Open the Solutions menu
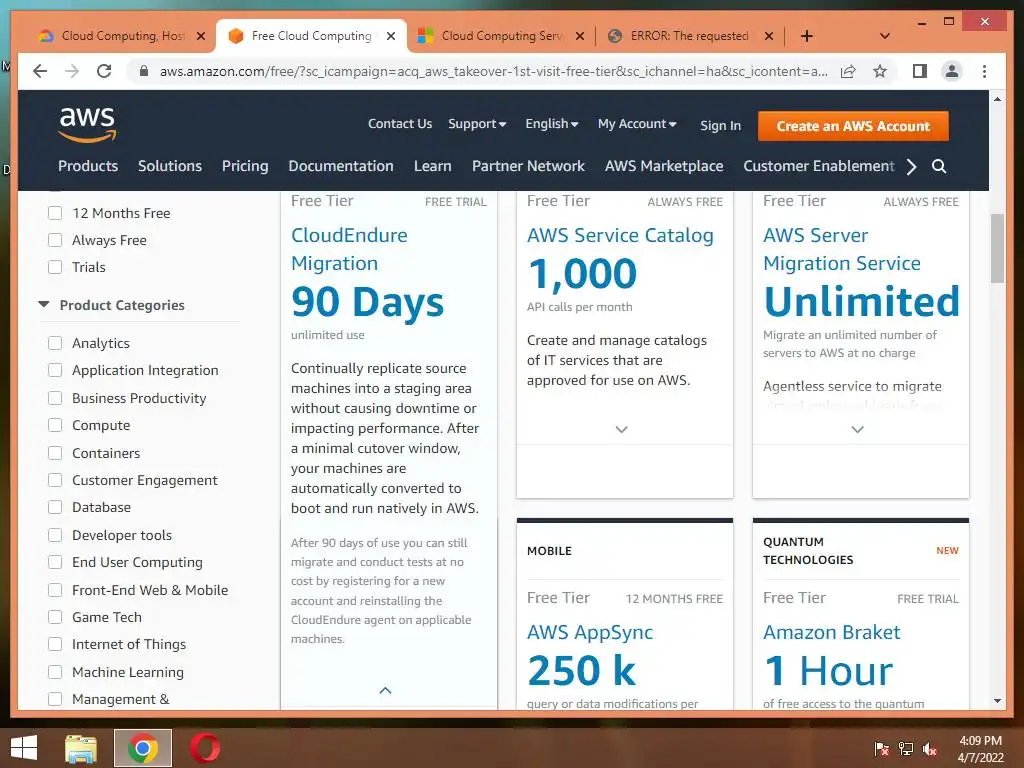 (x=170, y=166)
